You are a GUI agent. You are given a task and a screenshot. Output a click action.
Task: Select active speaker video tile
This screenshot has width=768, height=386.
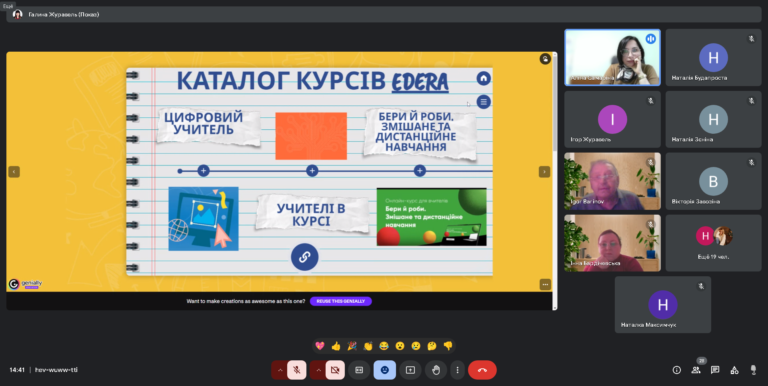click(x=612, y=57)
